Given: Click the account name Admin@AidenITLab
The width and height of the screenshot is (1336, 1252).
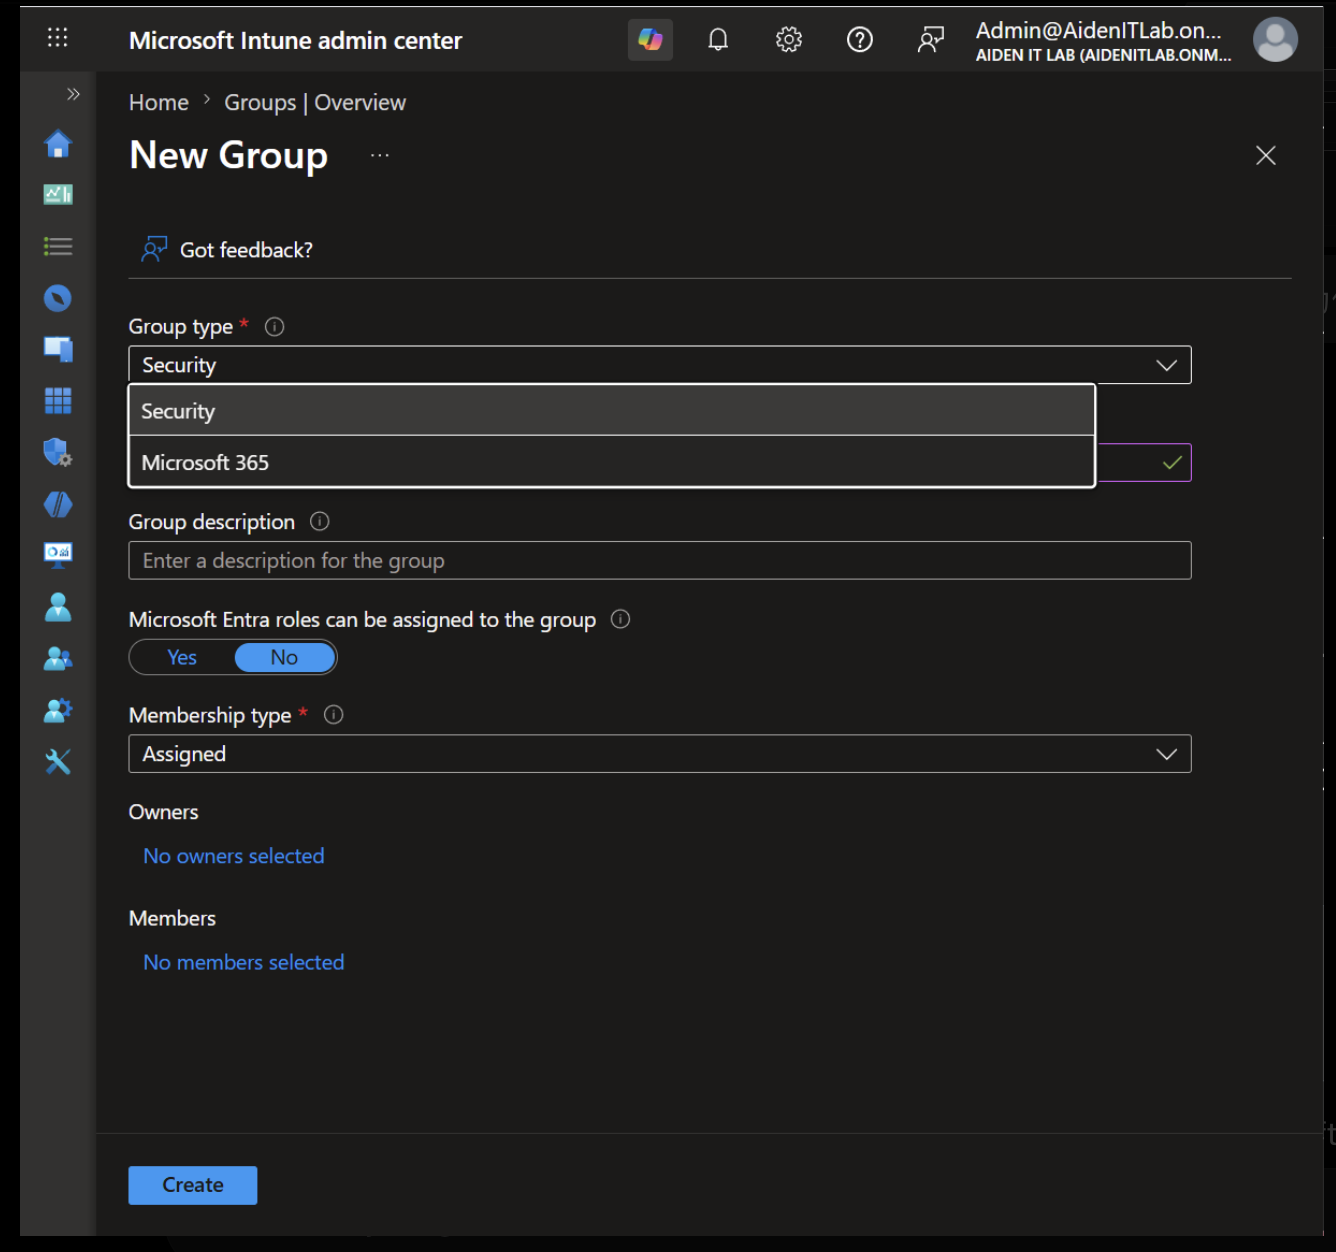Looking at the screenshot, I should [x=1098, y=30].
